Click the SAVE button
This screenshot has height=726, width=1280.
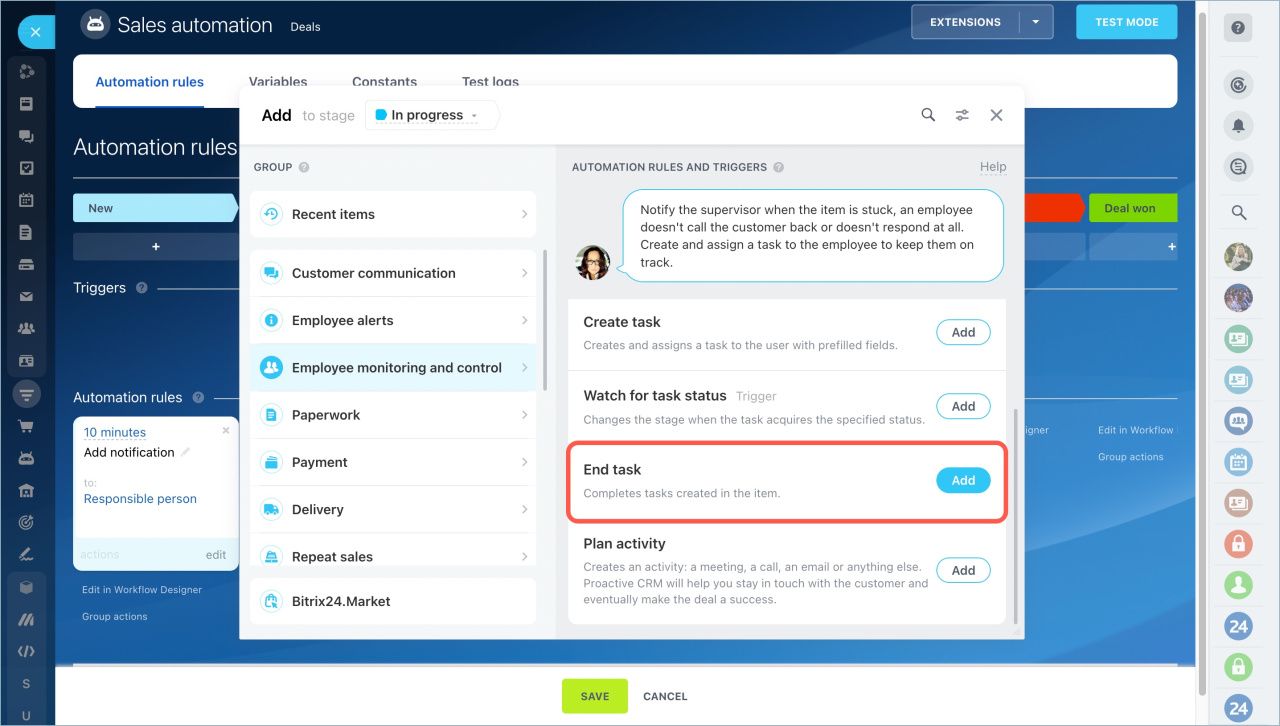click(x=595, y=696)
